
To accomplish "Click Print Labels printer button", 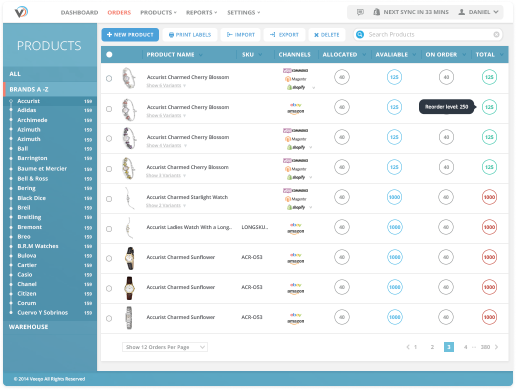I will [x=190, y=35].
